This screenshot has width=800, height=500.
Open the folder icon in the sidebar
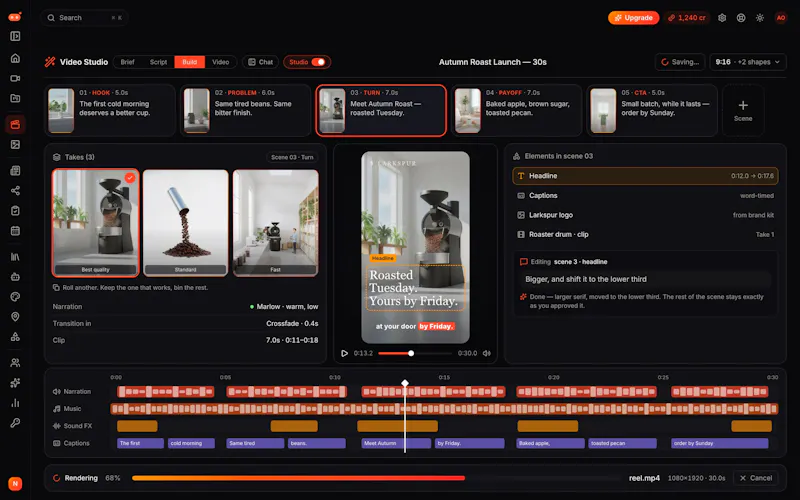point(15,98)
